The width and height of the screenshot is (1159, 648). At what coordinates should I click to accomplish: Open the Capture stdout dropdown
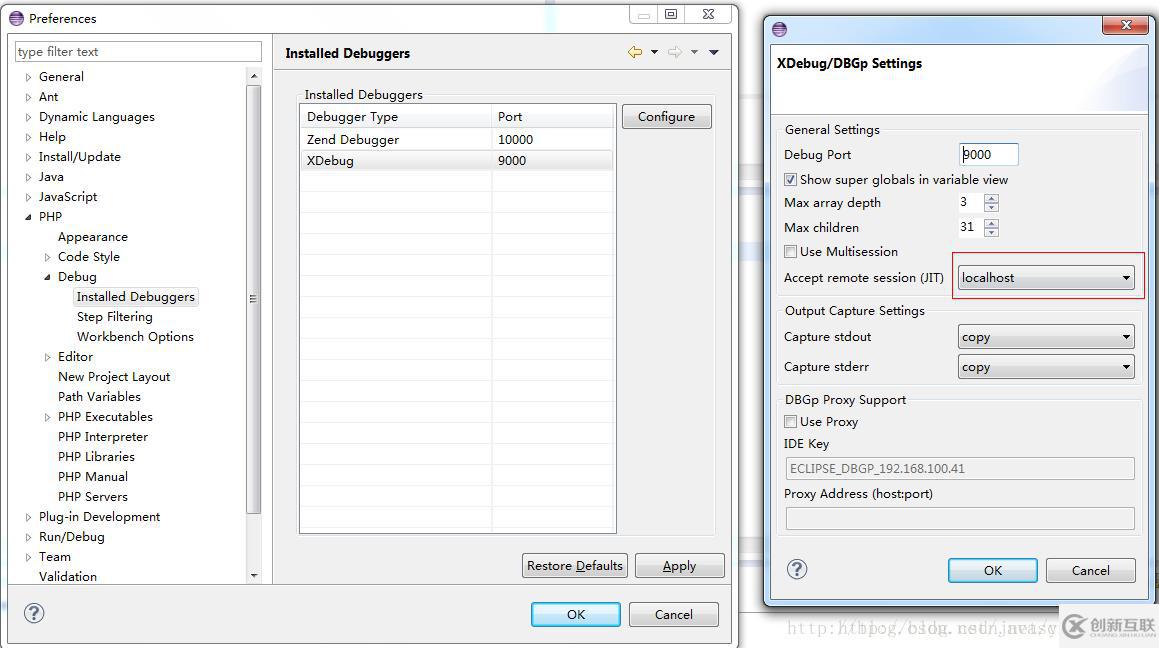point(1046,337)
